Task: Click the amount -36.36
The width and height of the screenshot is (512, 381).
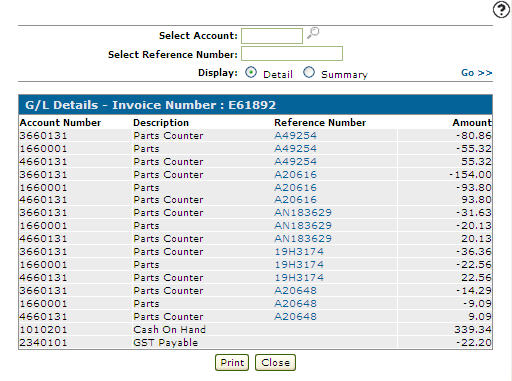Action: pos(474,251)
